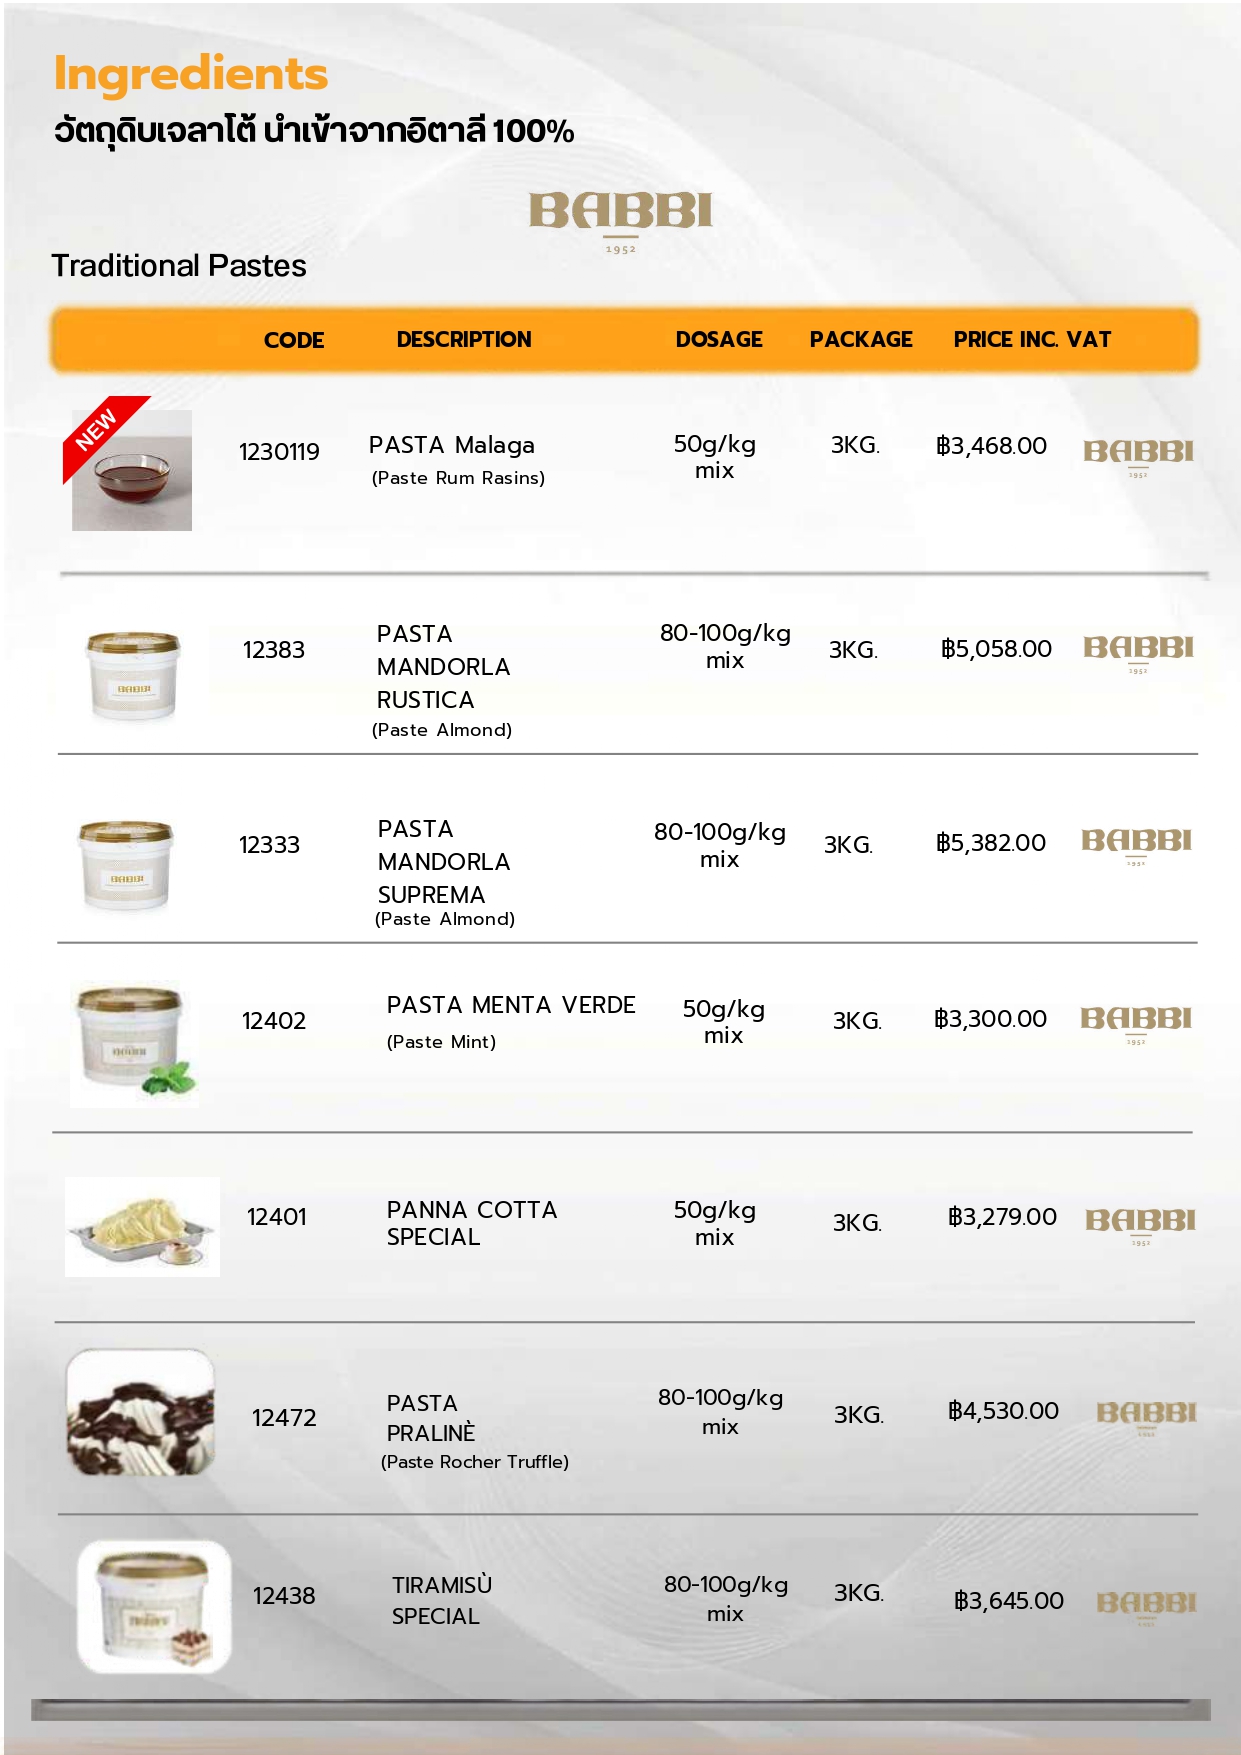Image resolution: width=1241 pixels, height=1755 pixels.
Task: Click the BABBI logo in the Menta Verde row
Action: [1135, 1024]
